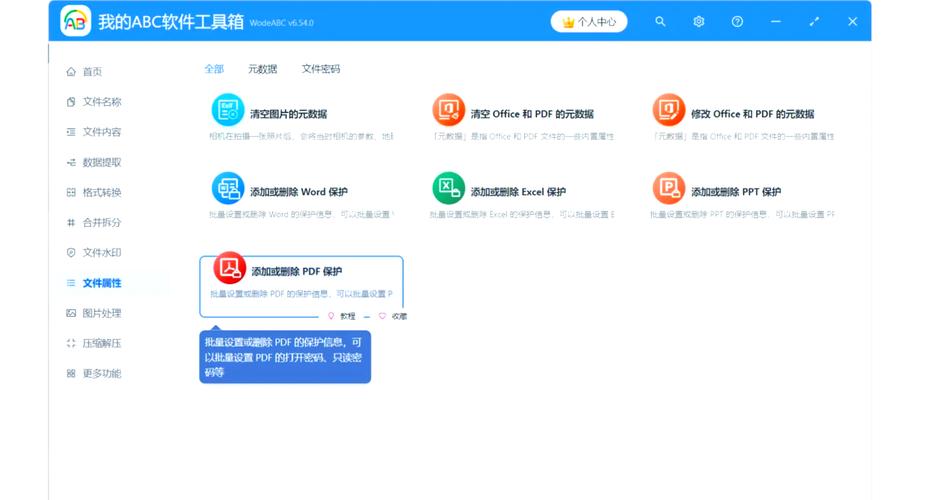This screenshot has height=500, width=928.
Task: Open 教程 tutorial for PDF protection
Action: point(342,316)
